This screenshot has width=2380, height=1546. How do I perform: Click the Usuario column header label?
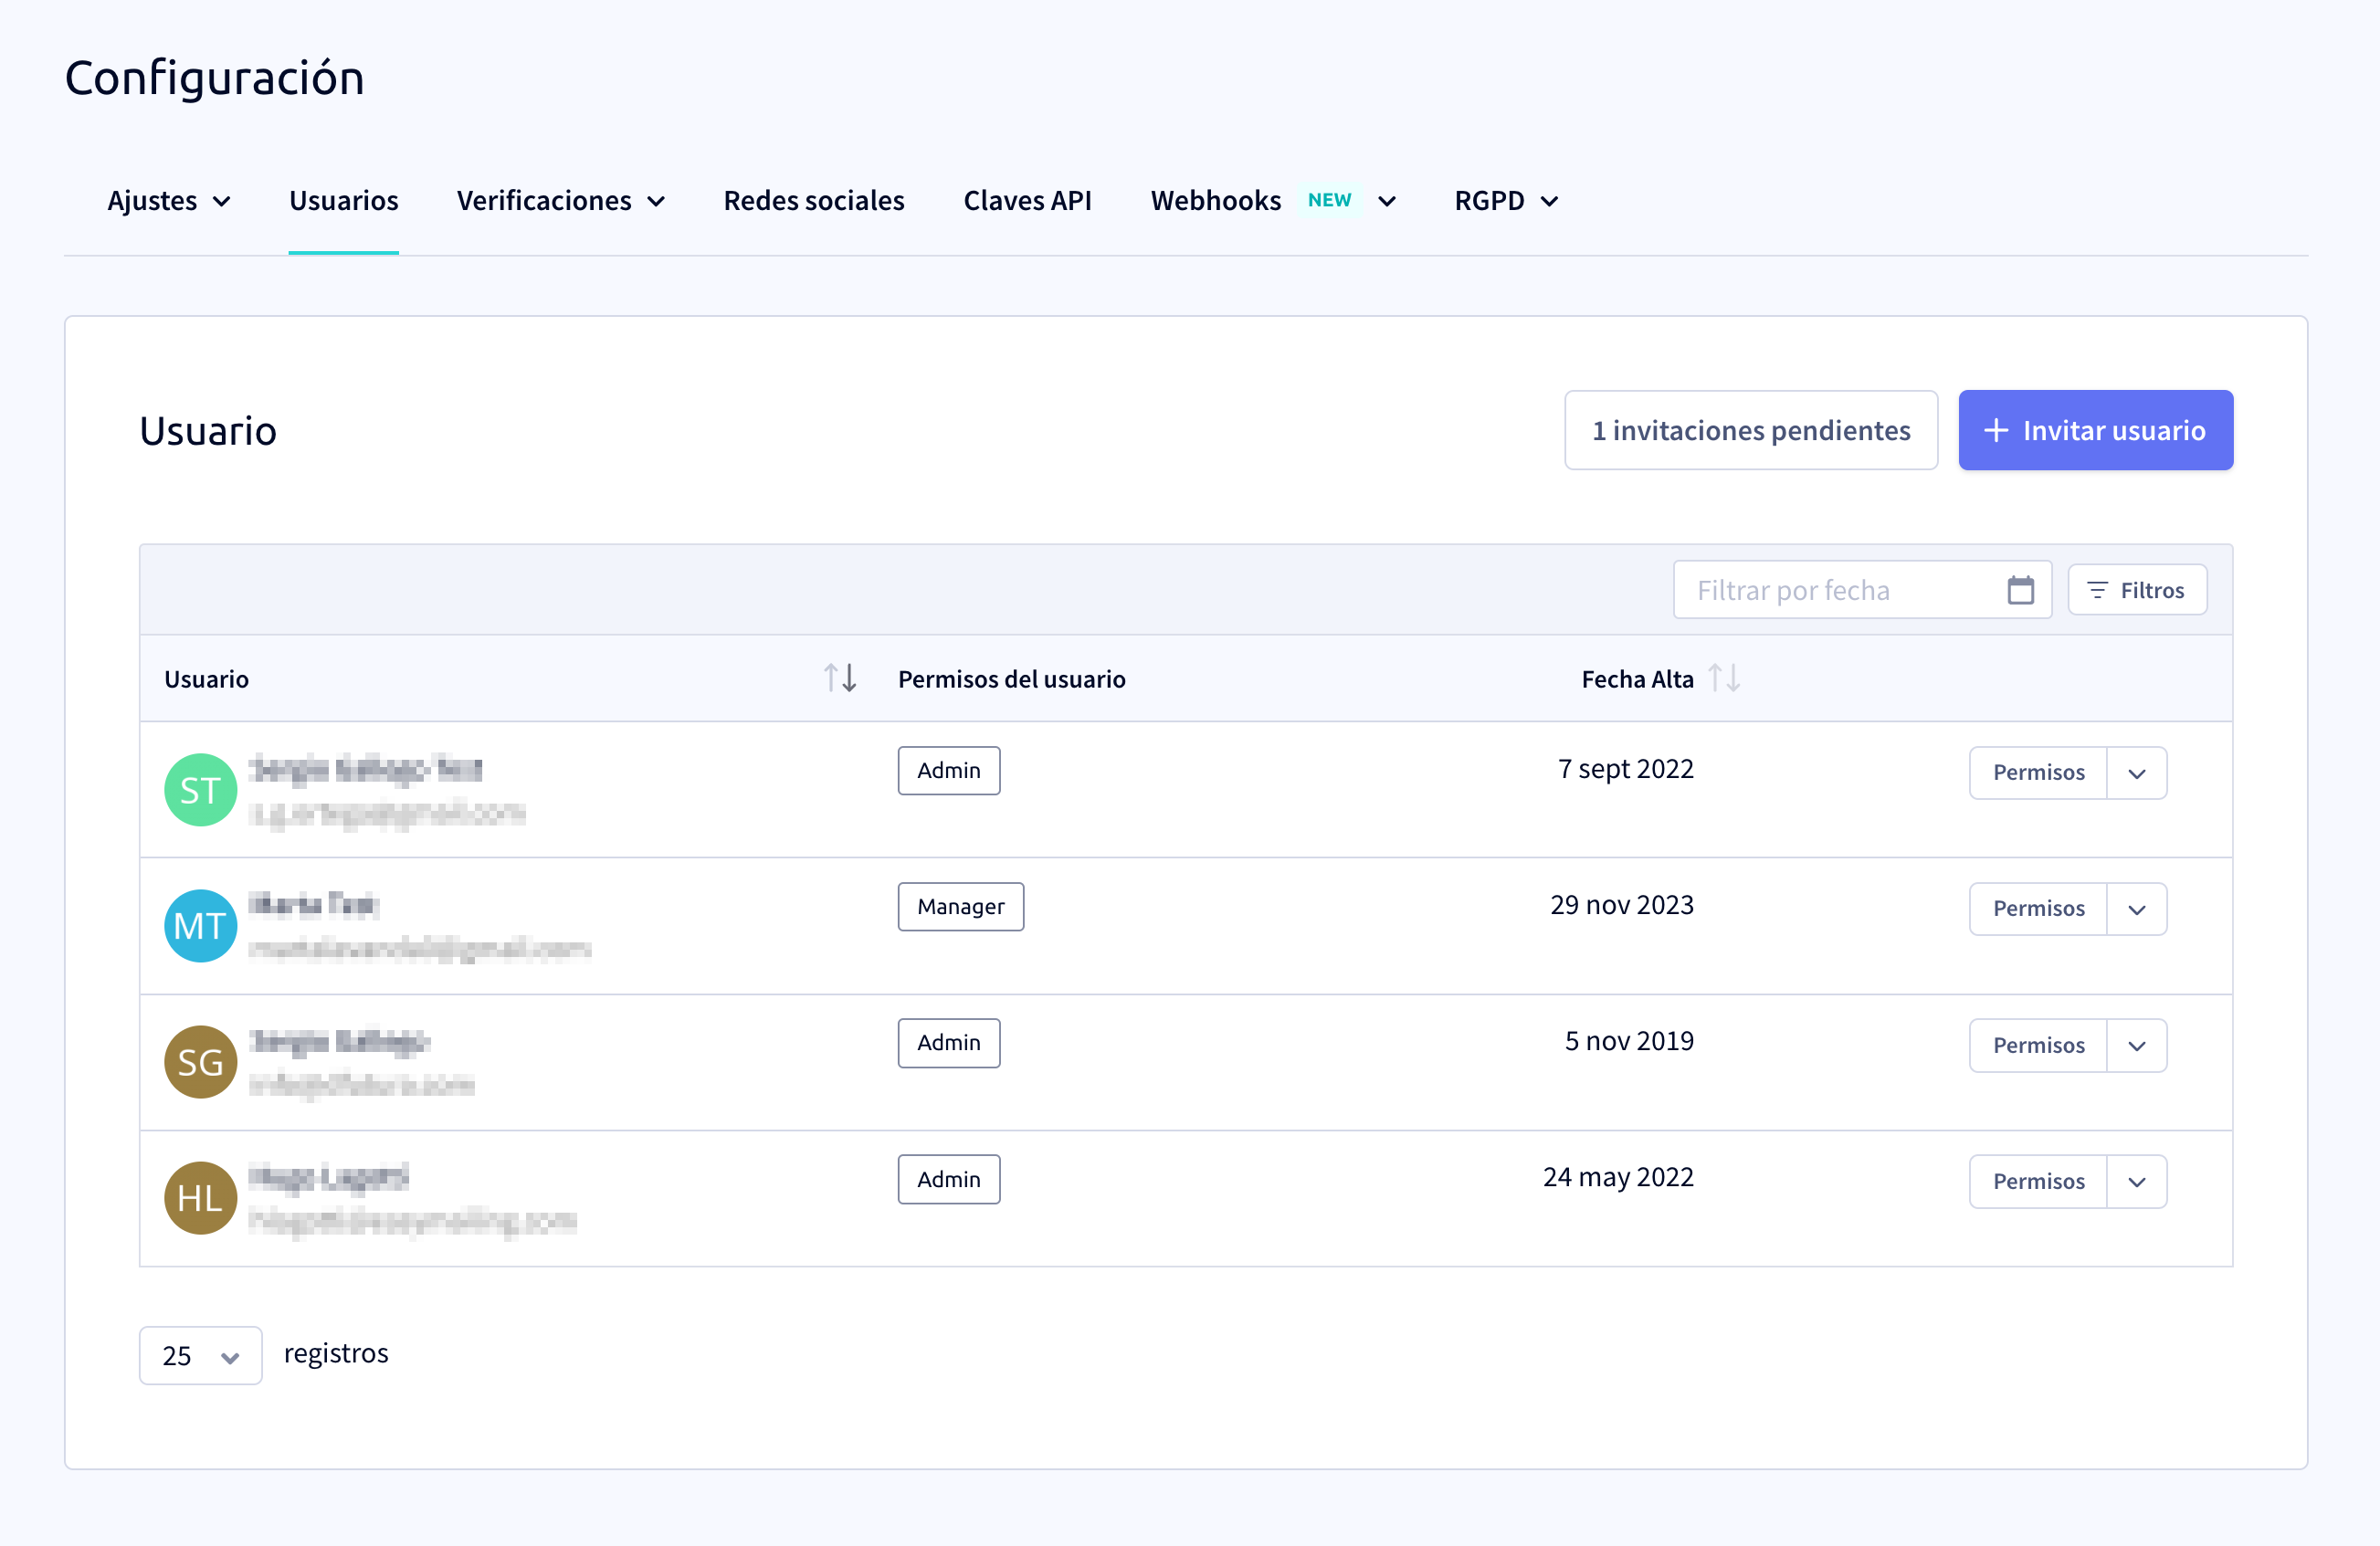(x=206, y=679)
